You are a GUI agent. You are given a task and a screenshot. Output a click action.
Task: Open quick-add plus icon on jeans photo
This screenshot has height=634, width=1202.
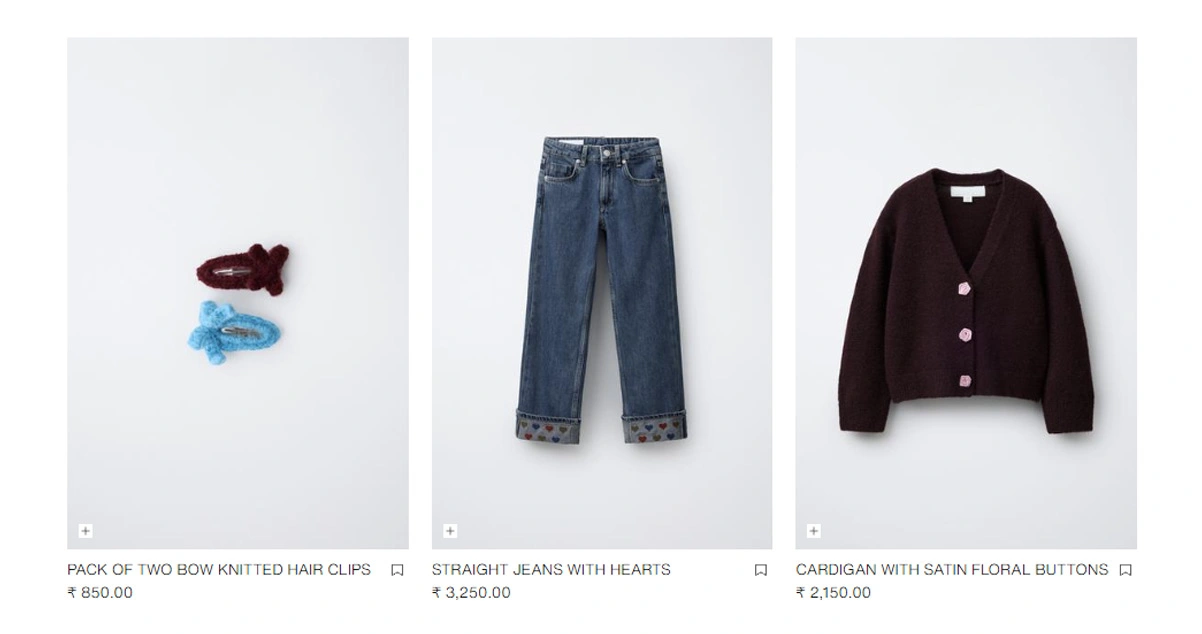pyautogui.click(x=450, y=531)
